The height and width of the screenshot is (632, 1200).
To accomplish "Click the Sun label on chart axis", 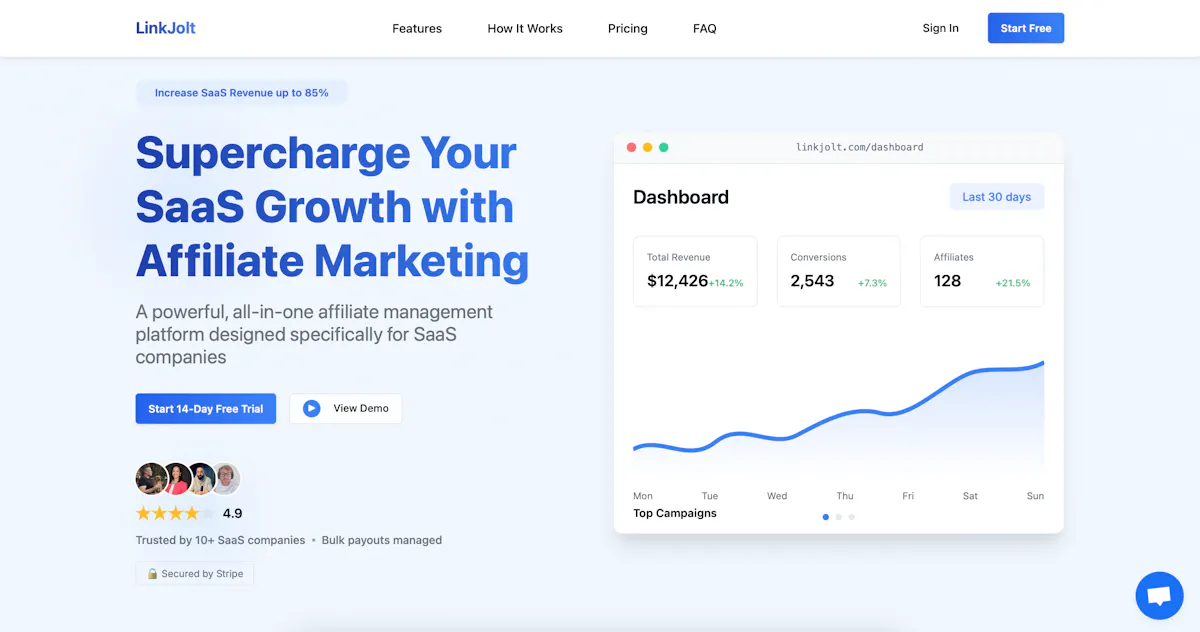I will [x=1035, y=496].
